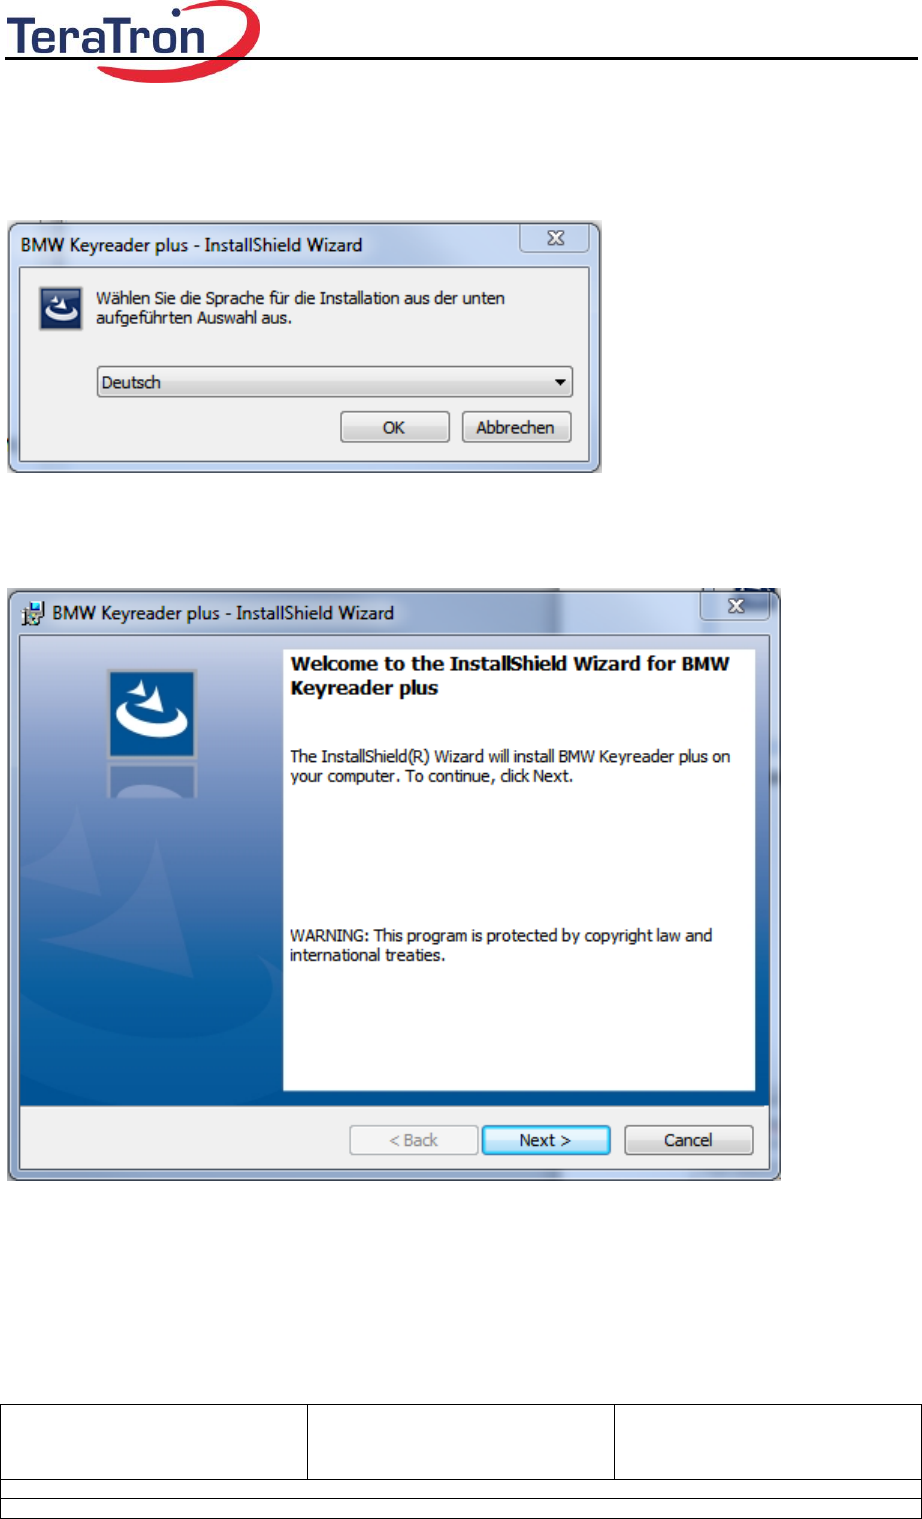Image resolution: width=922 pixels, height=1519 pixels.
Task: Open the Deutsch language dropdown
Action: pyautogui.click(x=334, y=382)
